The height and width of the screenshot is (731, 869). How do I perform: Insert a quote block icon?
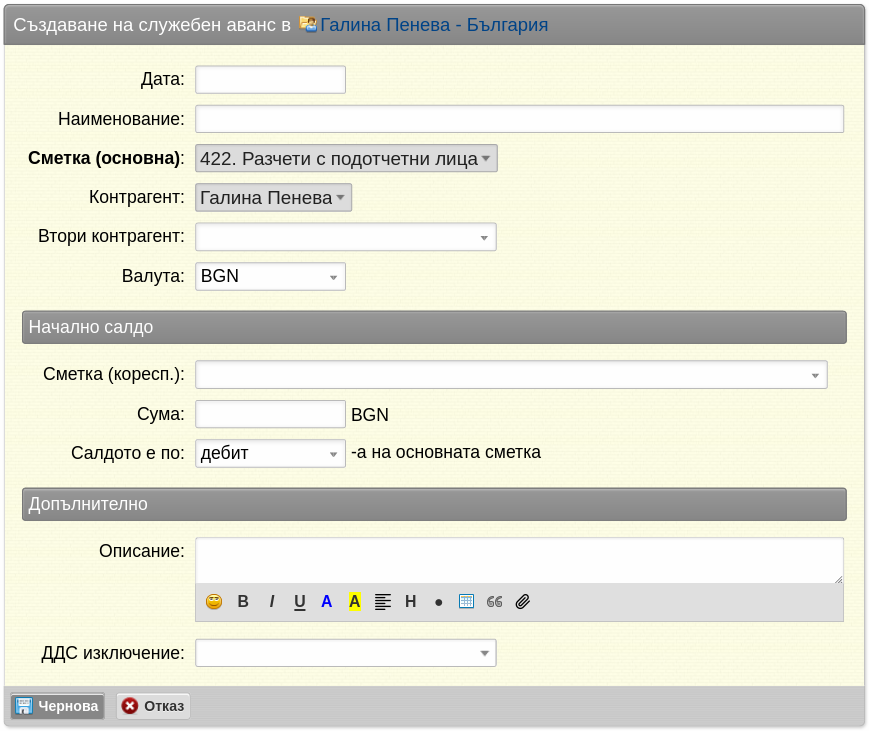point(494,601)
